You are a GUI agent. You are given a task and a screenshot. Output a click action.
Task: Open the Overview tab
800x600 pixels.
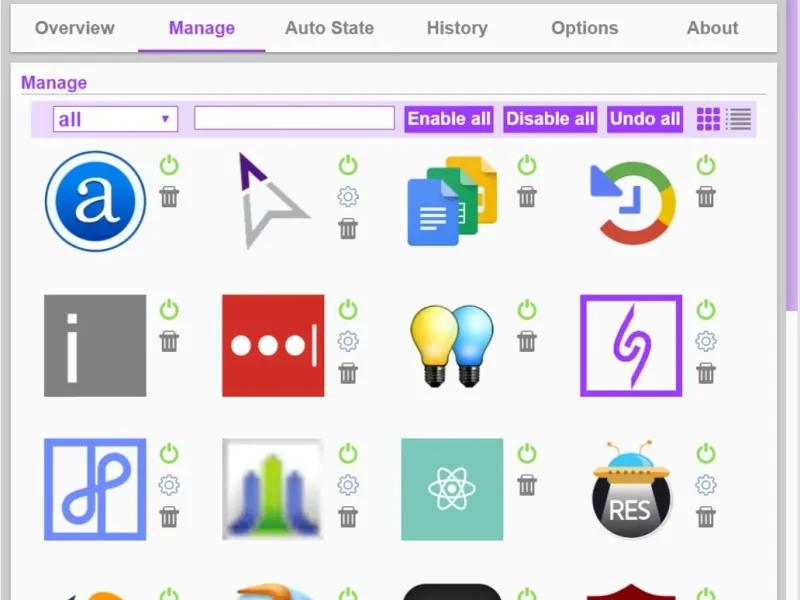pos(74,28)
